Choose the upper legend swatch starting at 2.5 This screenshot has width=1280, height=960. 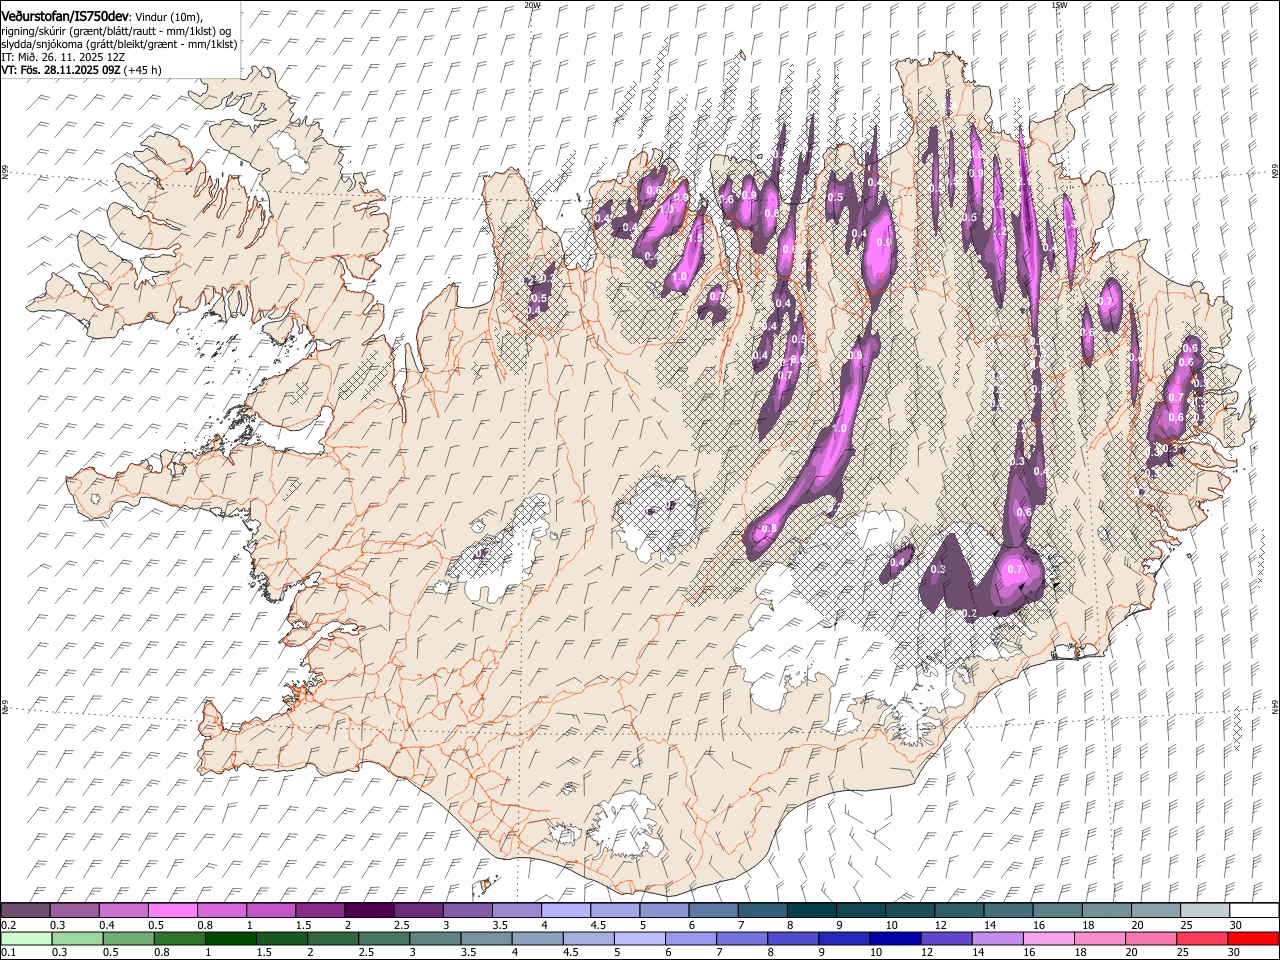click(x=418, y=910)
